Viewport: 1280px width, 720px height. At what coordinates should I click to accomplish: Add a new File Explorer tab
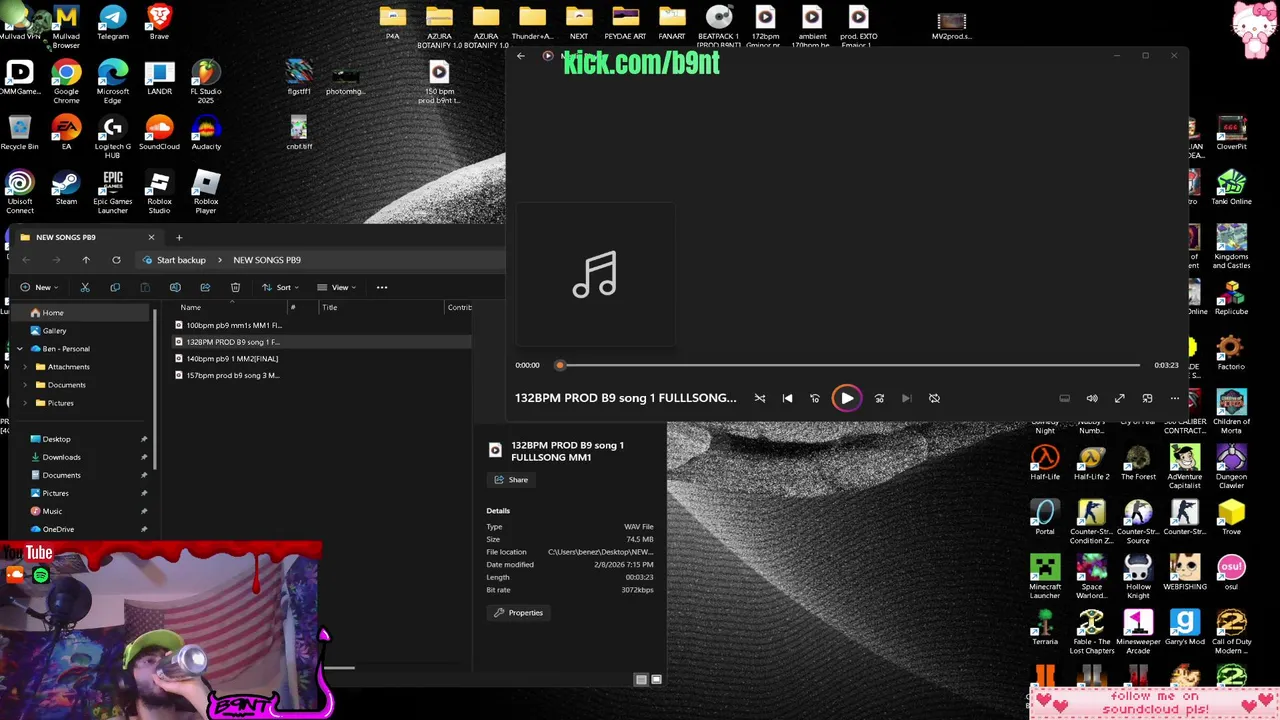click(x=179, y=237)
